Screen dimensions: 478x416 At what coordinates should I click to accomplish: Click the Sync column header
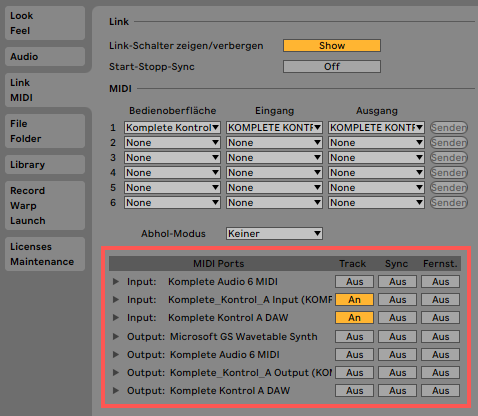(x=396, y=264)
